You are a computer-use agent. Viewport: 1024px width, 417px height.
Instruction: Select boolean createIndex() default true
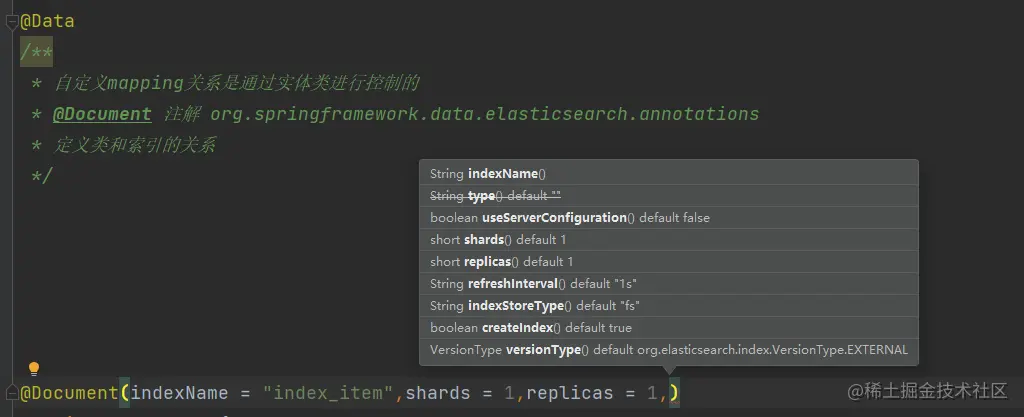tap(669, 328)
